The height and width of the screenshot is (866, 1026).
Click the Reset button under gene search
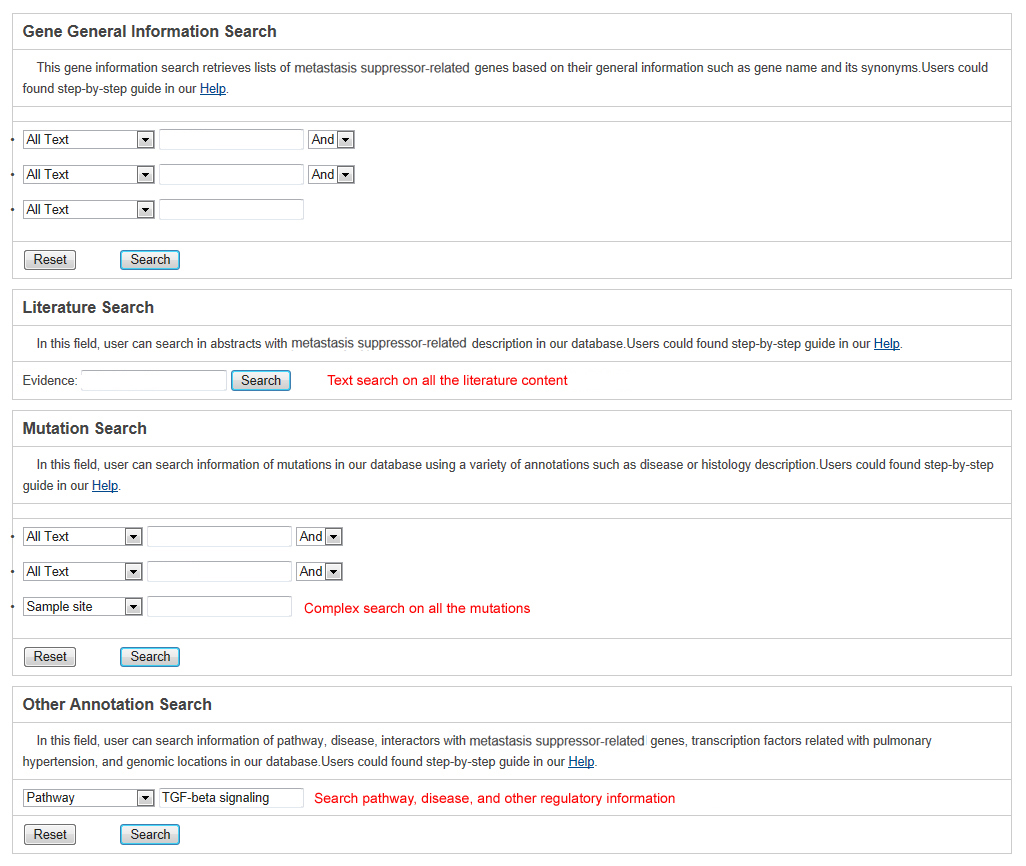pyautogui.click(x=50, y=260)
